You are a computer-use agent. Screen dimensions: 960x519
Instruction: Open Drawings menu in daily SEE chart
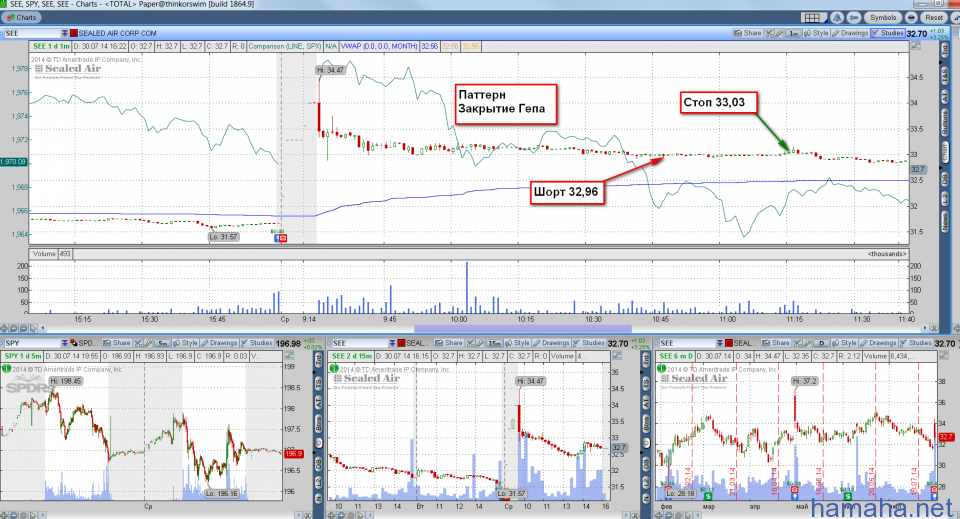click(878, 343)
